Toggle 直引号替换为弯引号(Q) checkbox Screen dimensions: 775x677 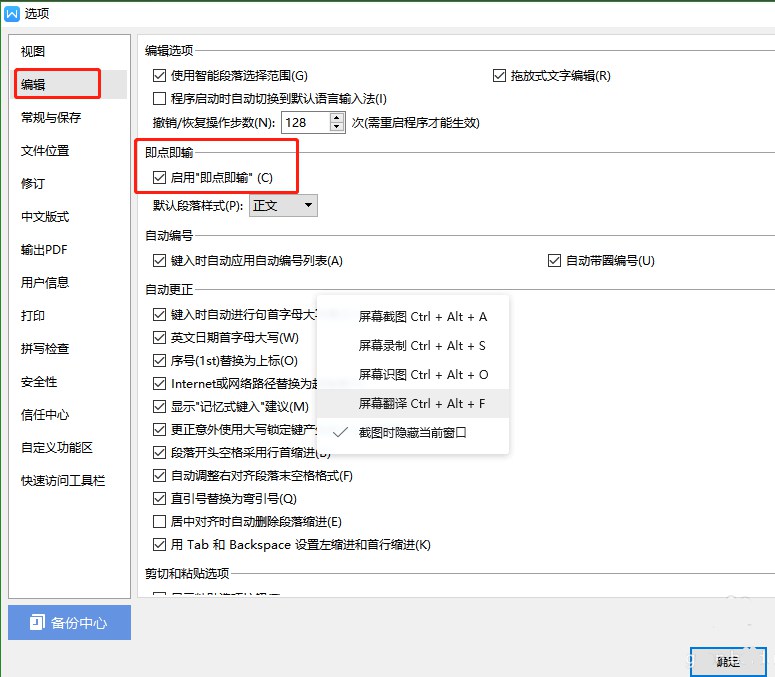click(159, 499)
